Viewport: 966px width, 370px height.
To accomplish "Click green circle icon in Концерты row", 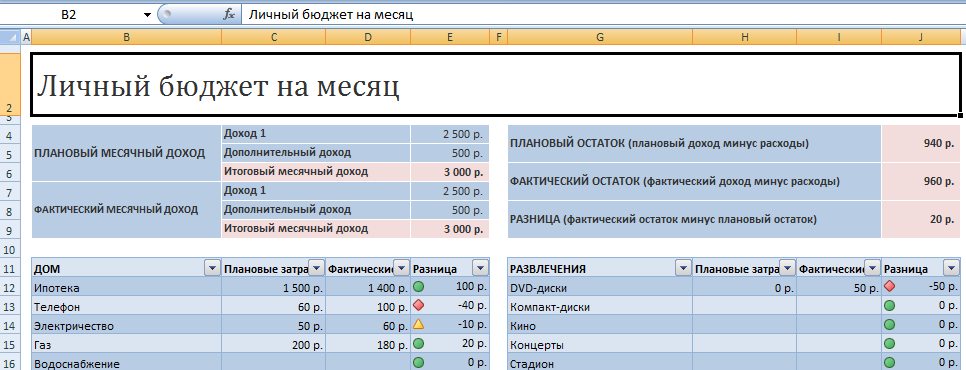I will (x=889, y=344).
